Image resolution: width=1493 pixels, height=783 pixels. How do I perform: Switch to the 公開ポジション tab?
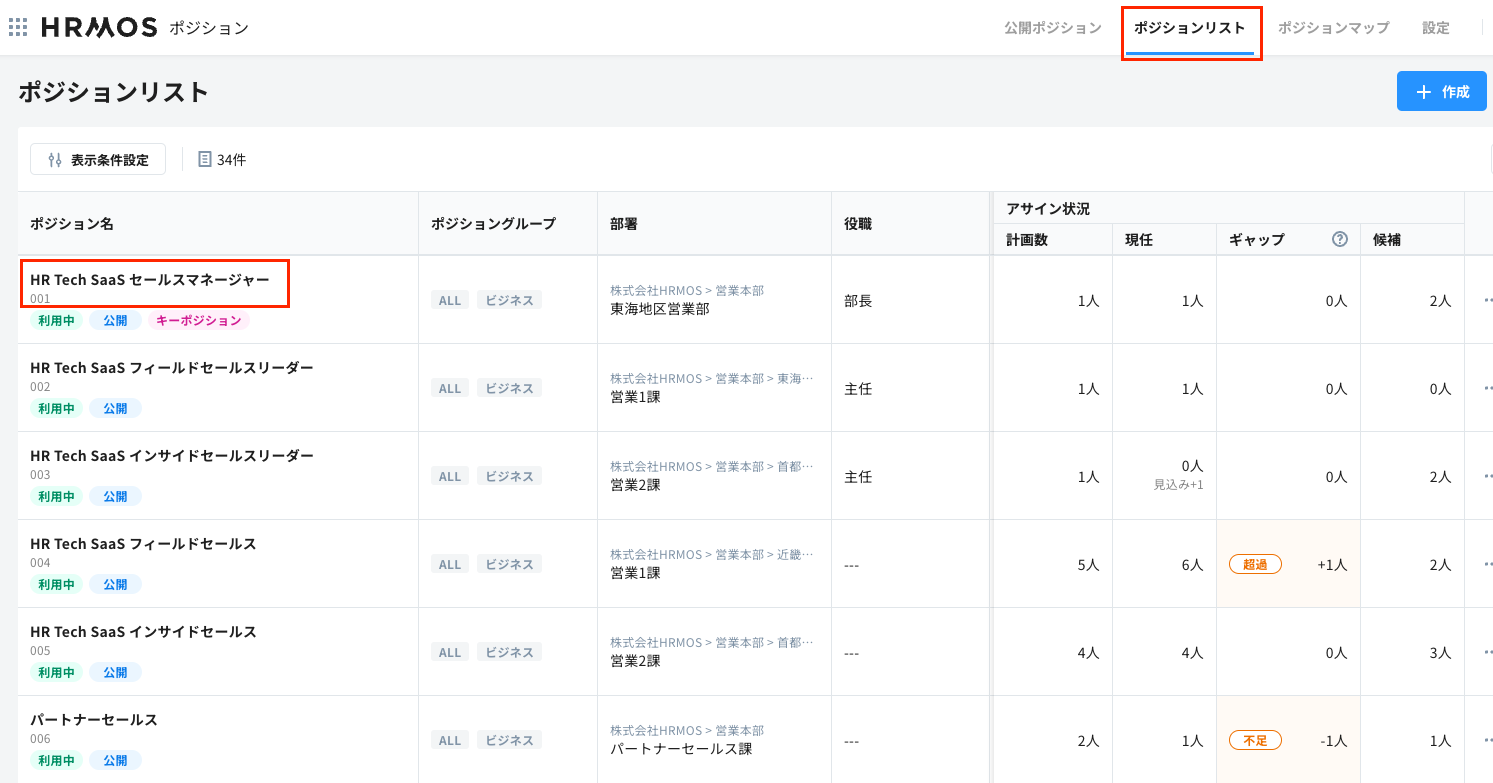click(1052, 28)
